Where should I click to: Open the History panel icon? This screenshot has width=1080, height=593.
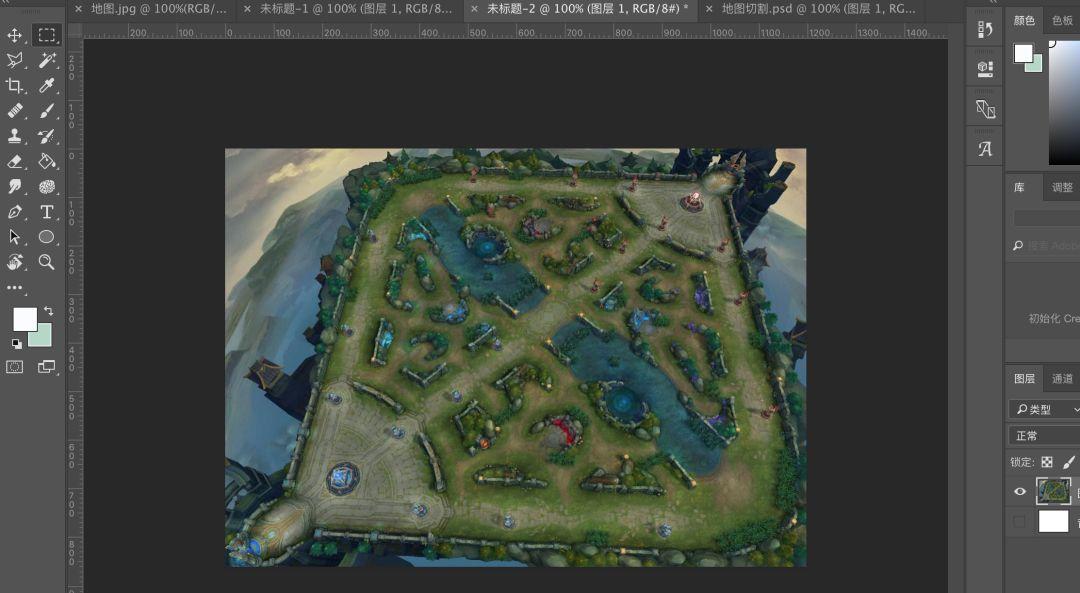985,29
